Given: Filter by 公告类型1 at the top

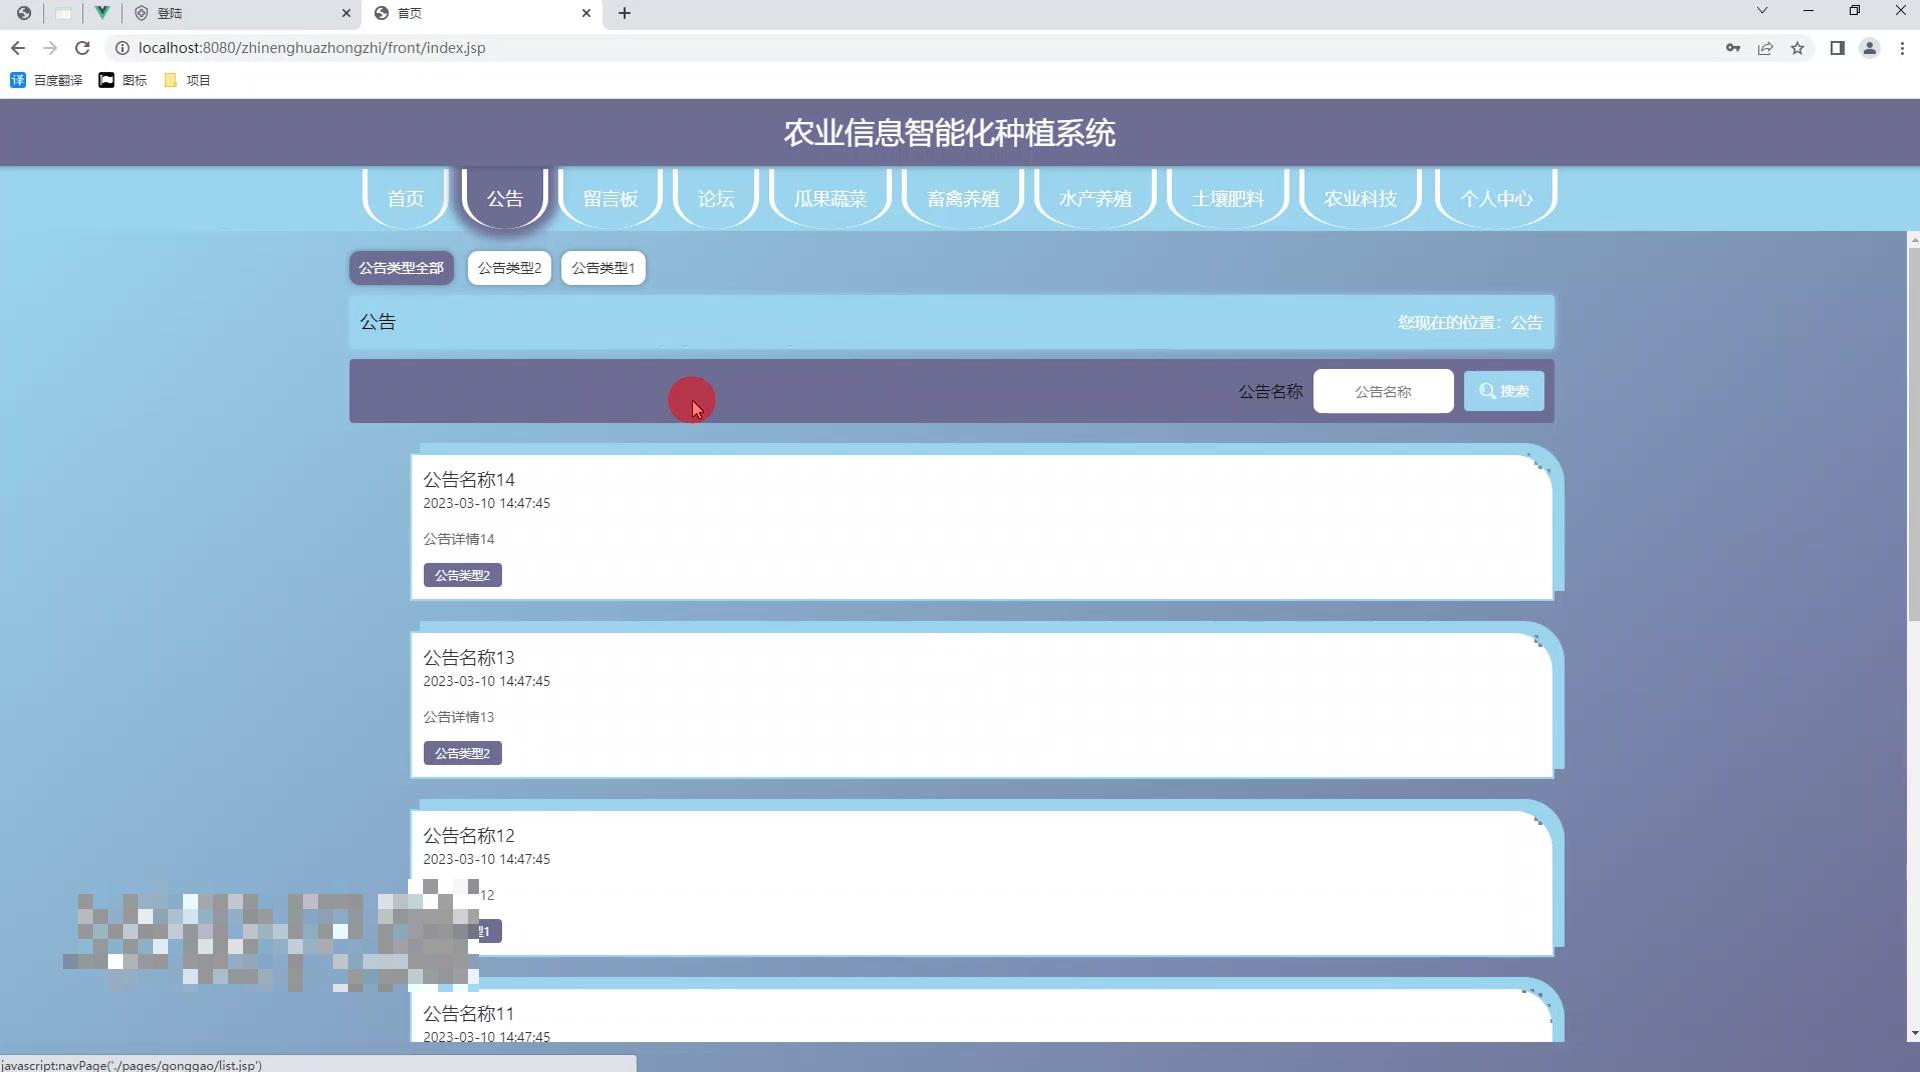Looking at the screenshot, I should (603, 268).
